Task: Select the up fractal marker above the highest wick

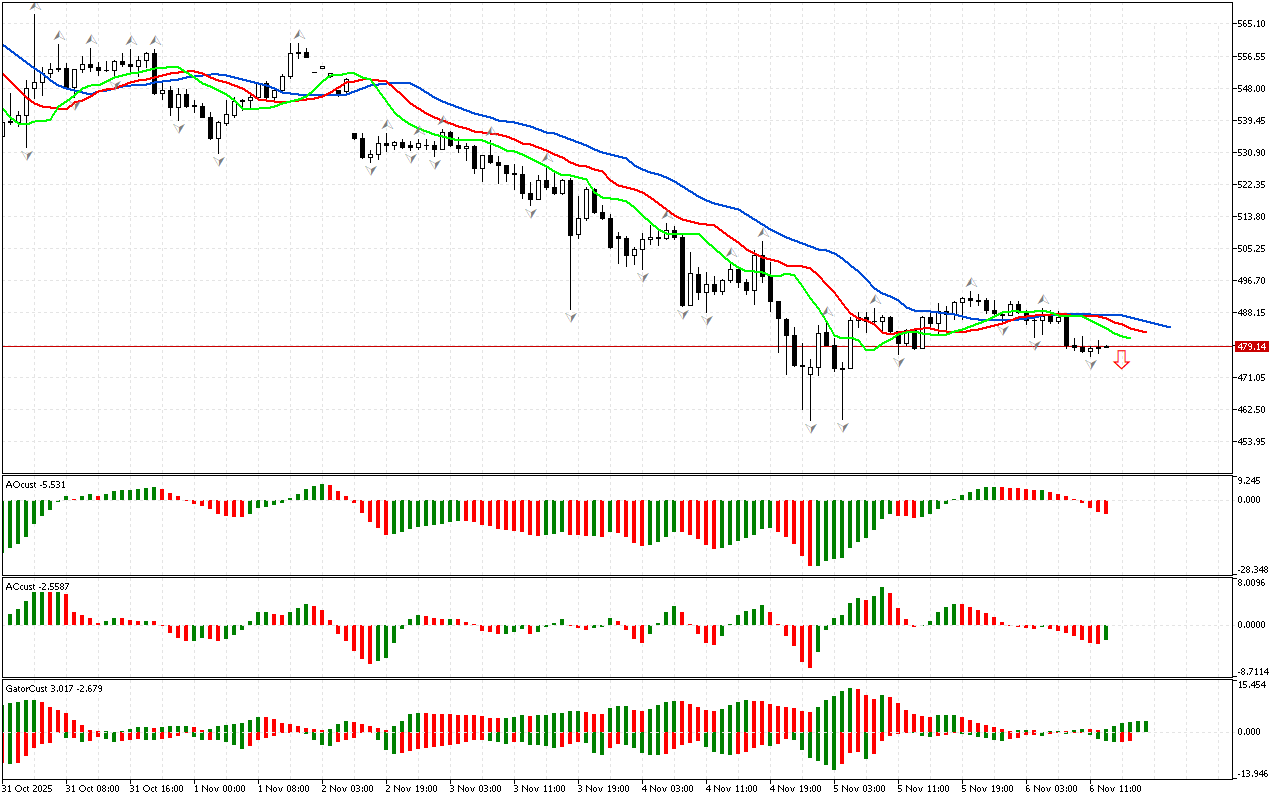Action: point(36,6)
